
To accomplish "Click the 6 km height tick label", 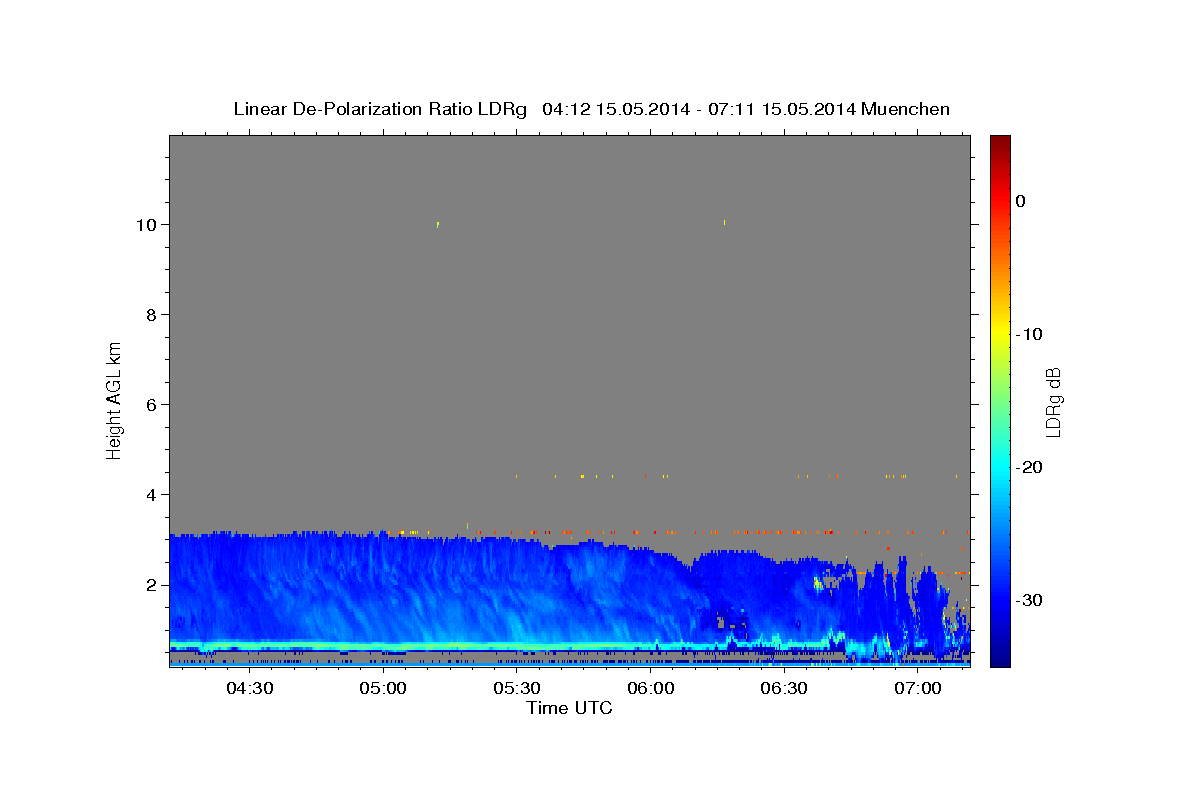I will click(151, 405).
